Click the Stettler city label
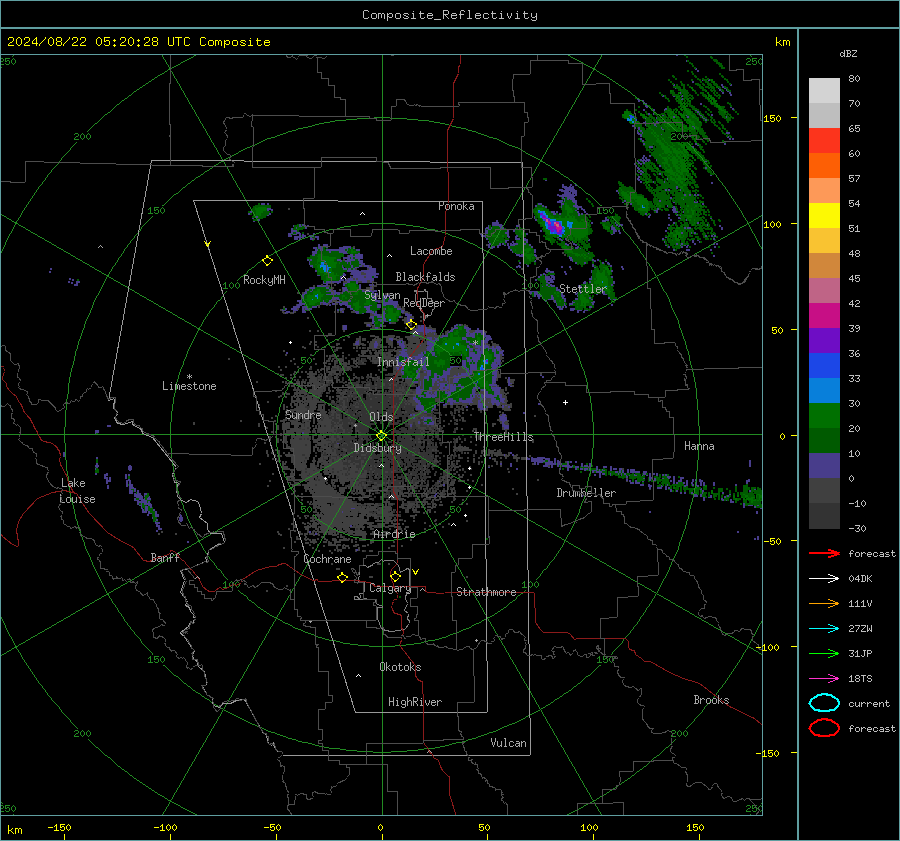The height and width of the screenshot is (841, 900). pos(583,289)
